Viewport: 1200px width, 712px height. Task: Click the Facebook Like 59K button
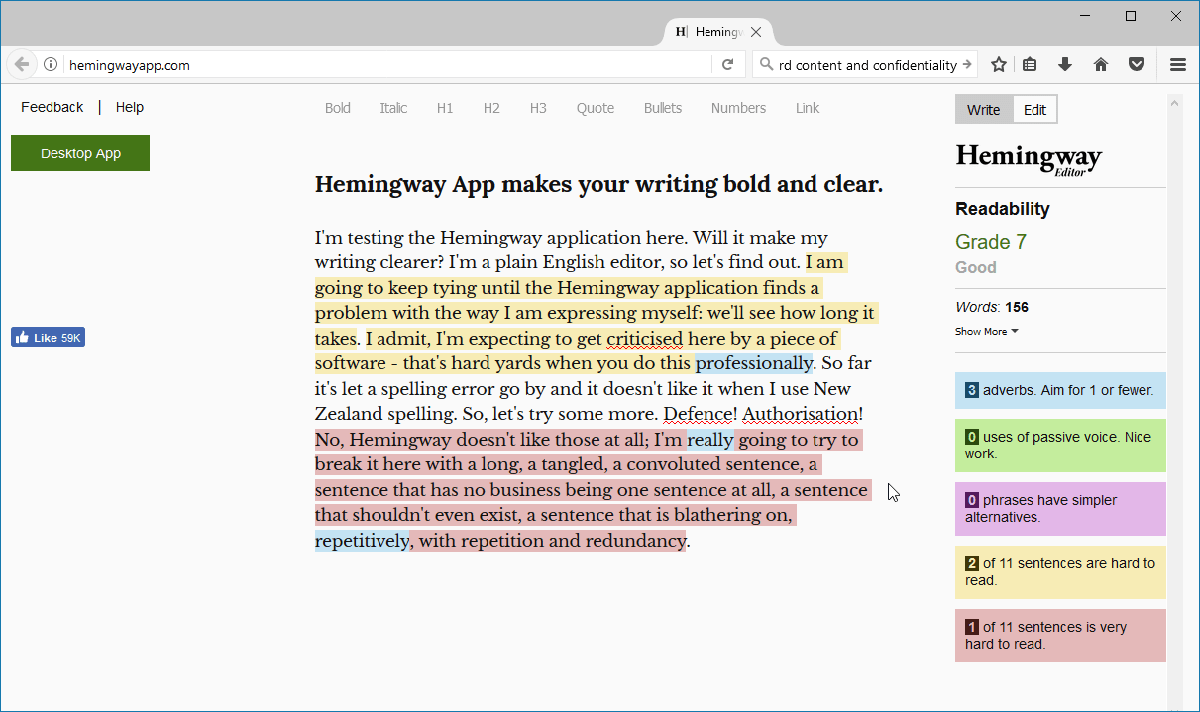48,338
